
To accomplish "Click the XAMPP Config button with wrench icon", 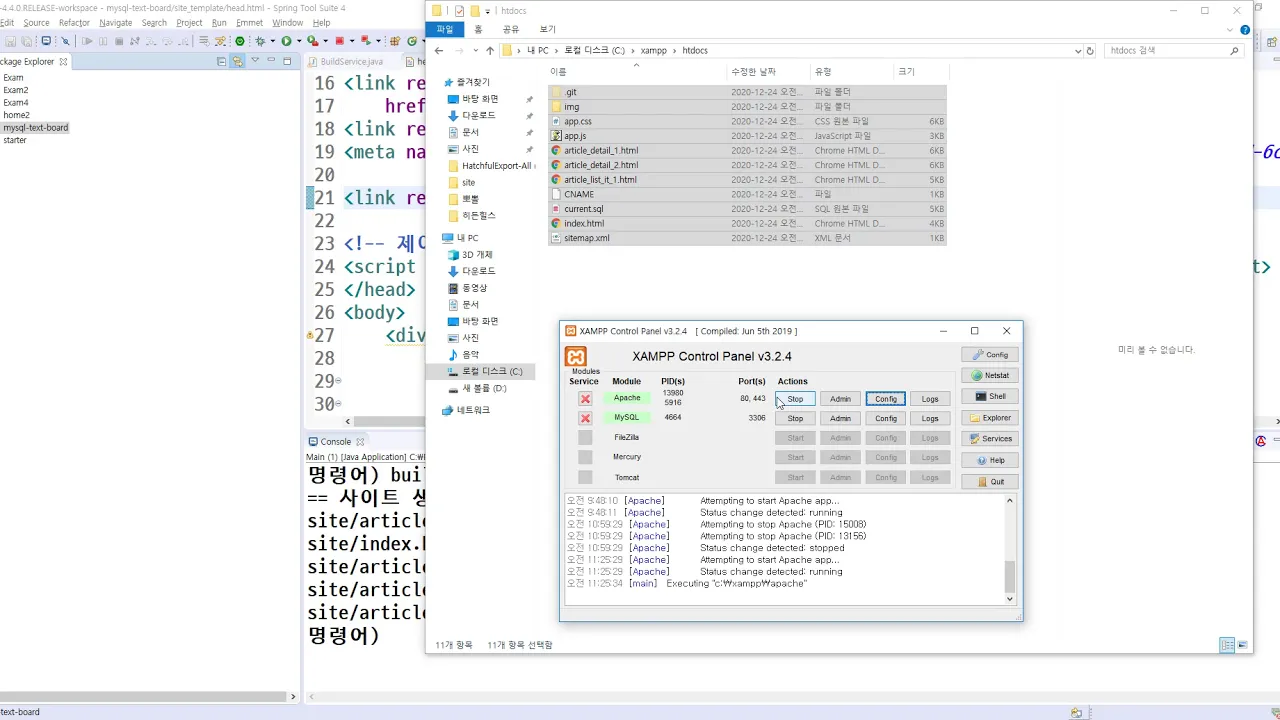I will click(990, 355).
